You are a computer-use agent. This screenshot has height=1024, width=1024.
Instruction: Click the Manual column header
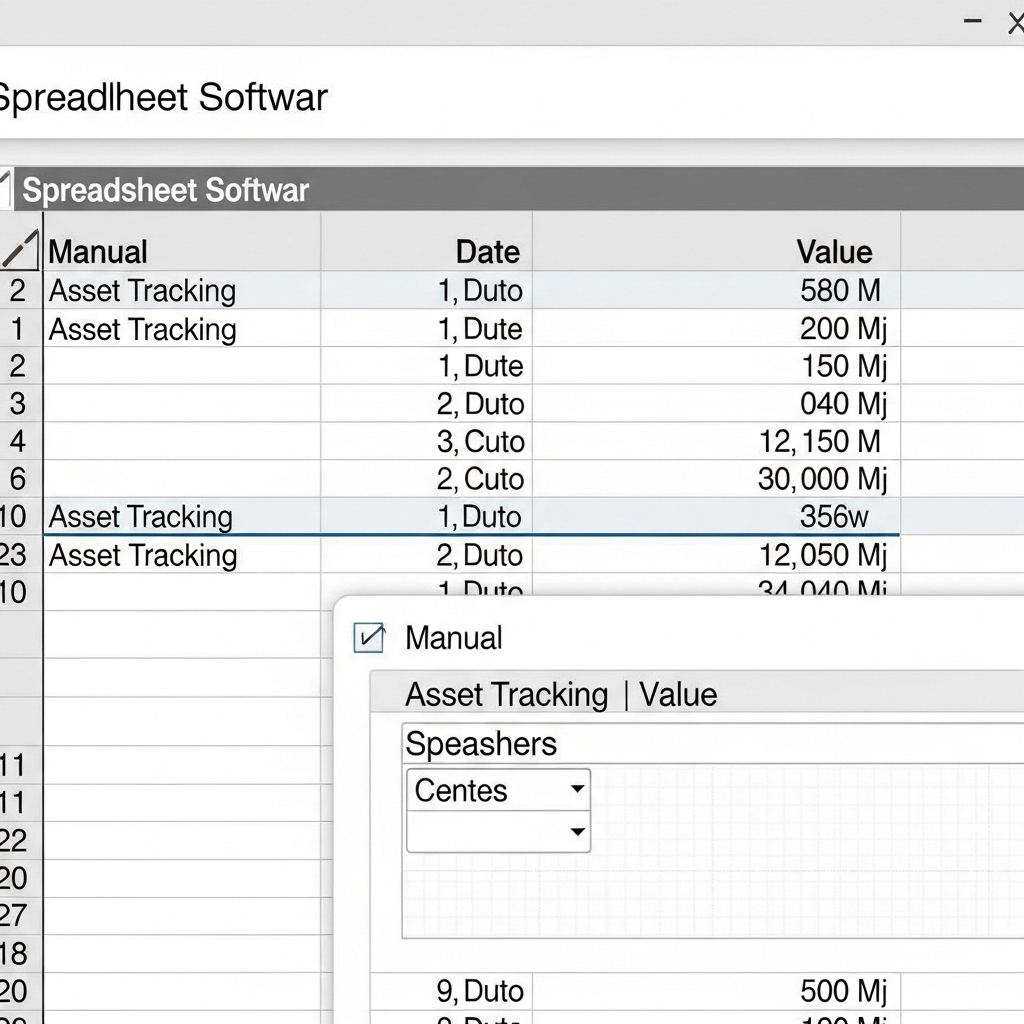pyautogui.click(x=98, y=251)
